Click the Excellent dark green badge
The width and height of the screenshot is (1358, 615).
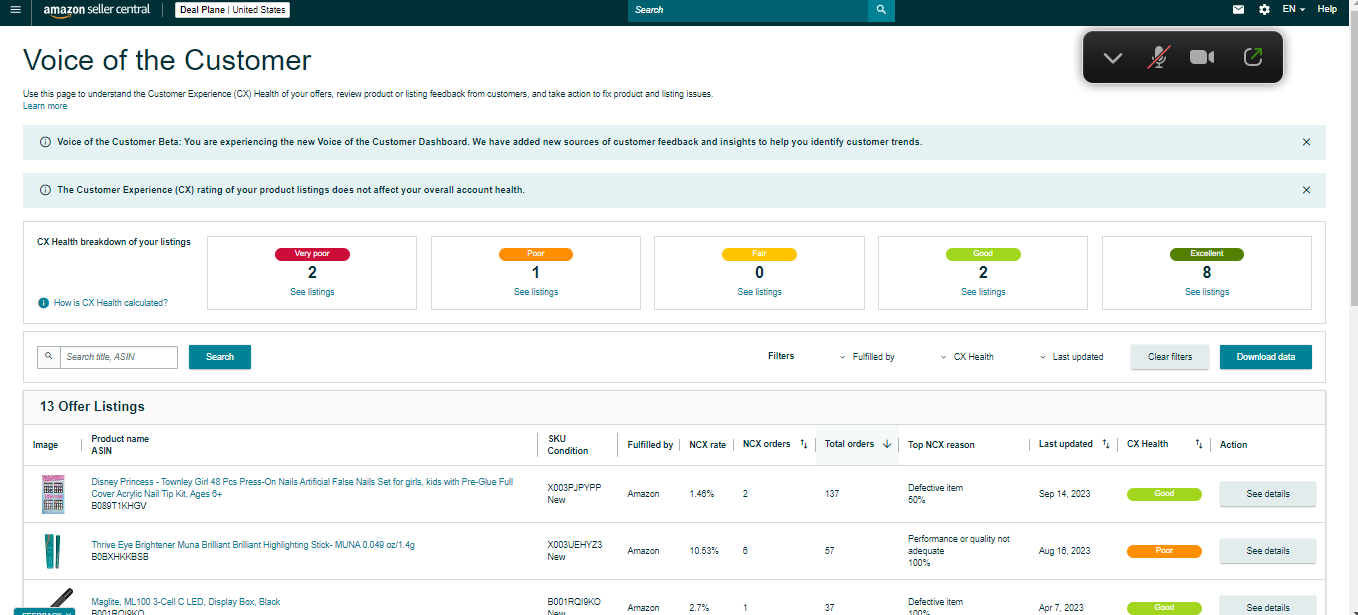pos(1207,254)
